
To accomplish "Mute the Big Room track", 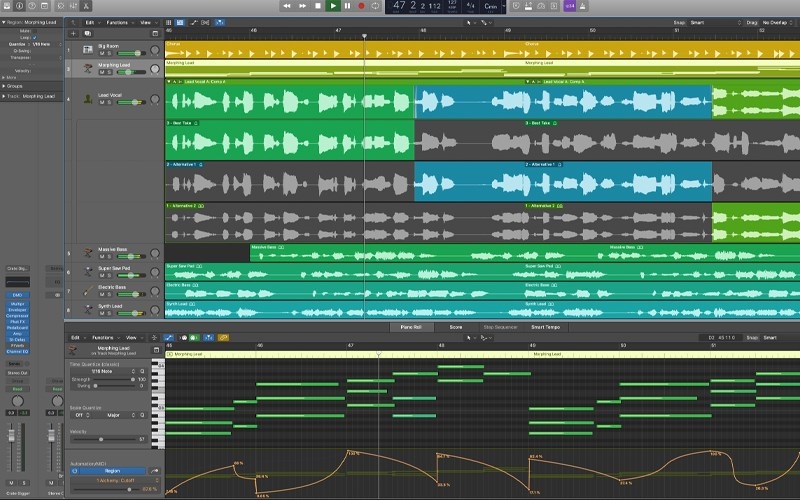I will (102, 51).
